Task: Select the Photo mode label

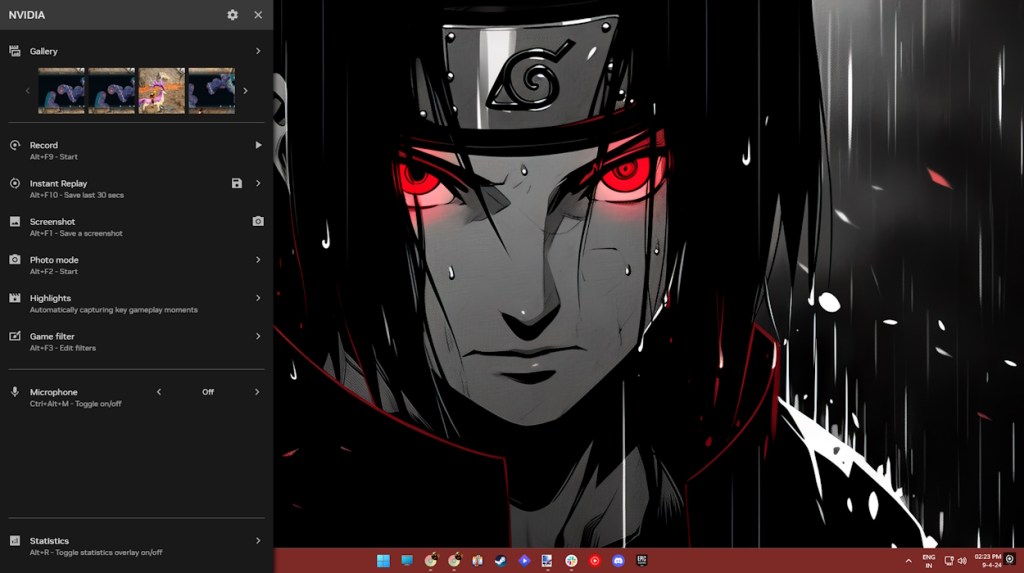Action: 54,259
